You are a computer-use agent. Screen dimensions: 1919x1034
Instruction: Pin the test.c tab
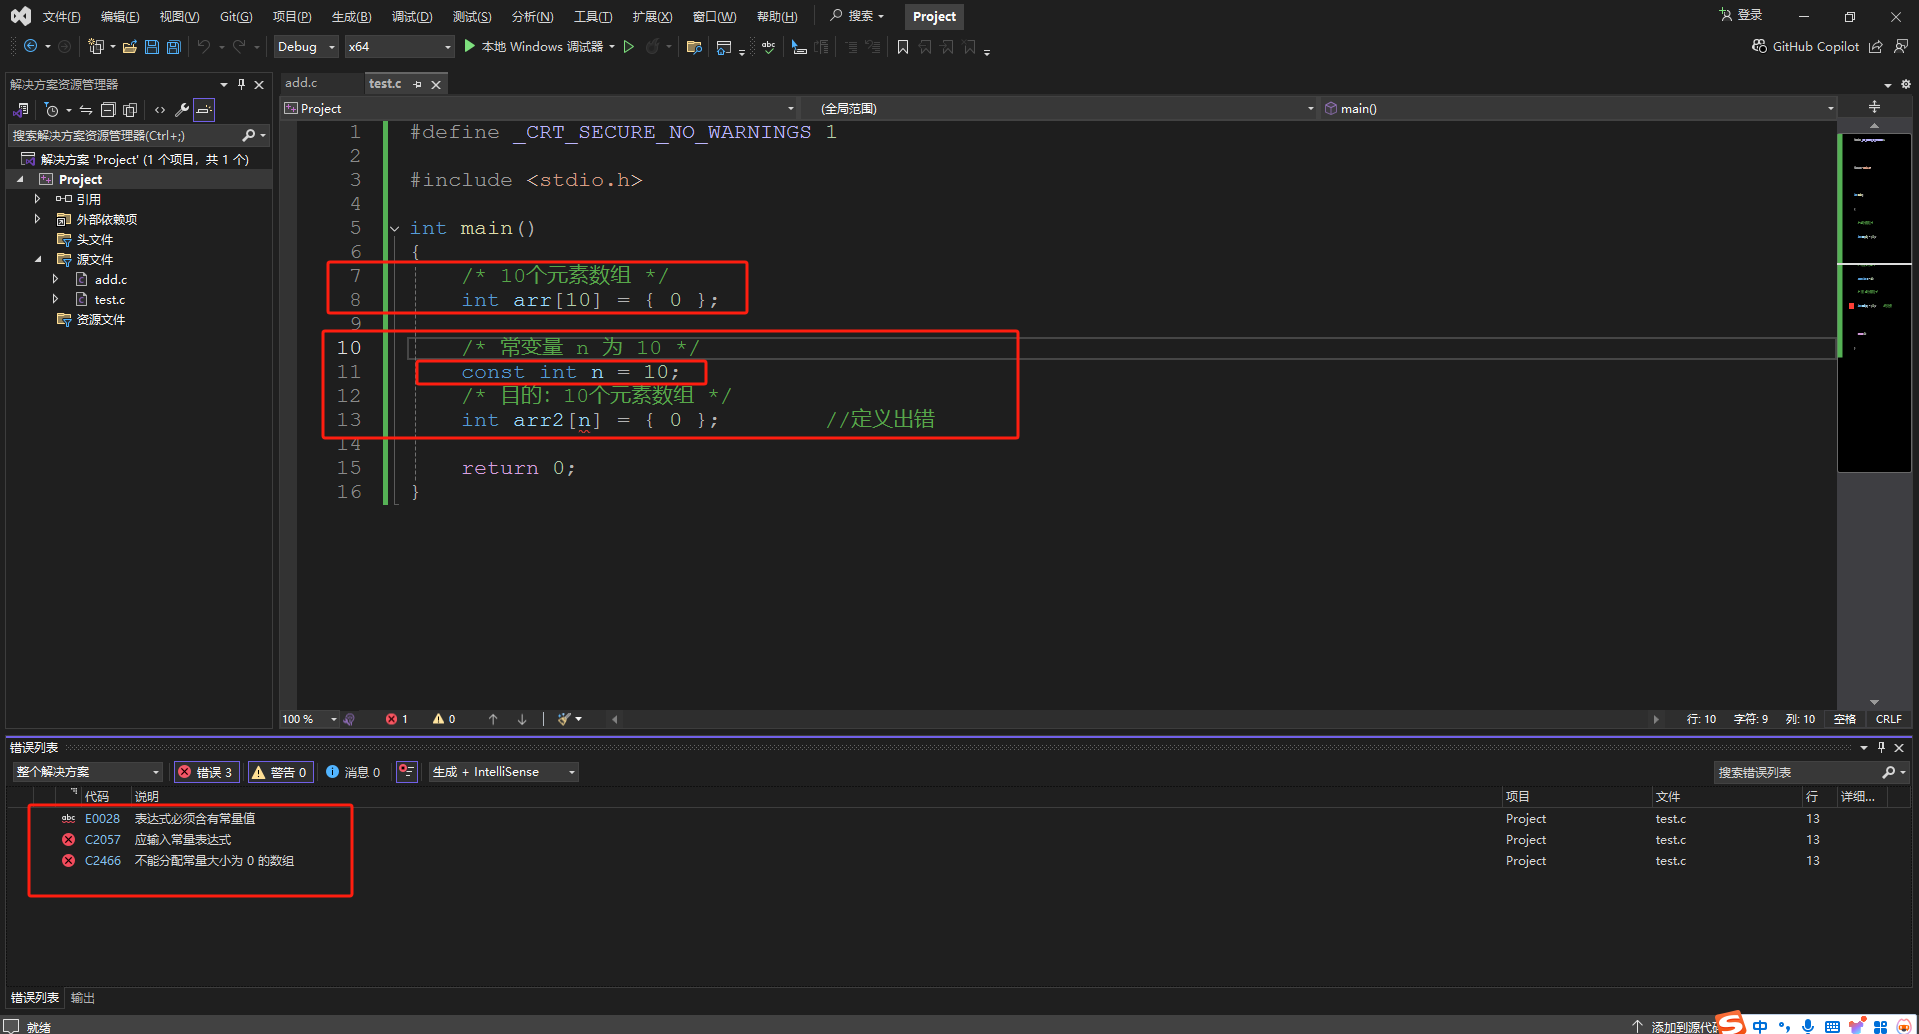click(x=417, y=84)
